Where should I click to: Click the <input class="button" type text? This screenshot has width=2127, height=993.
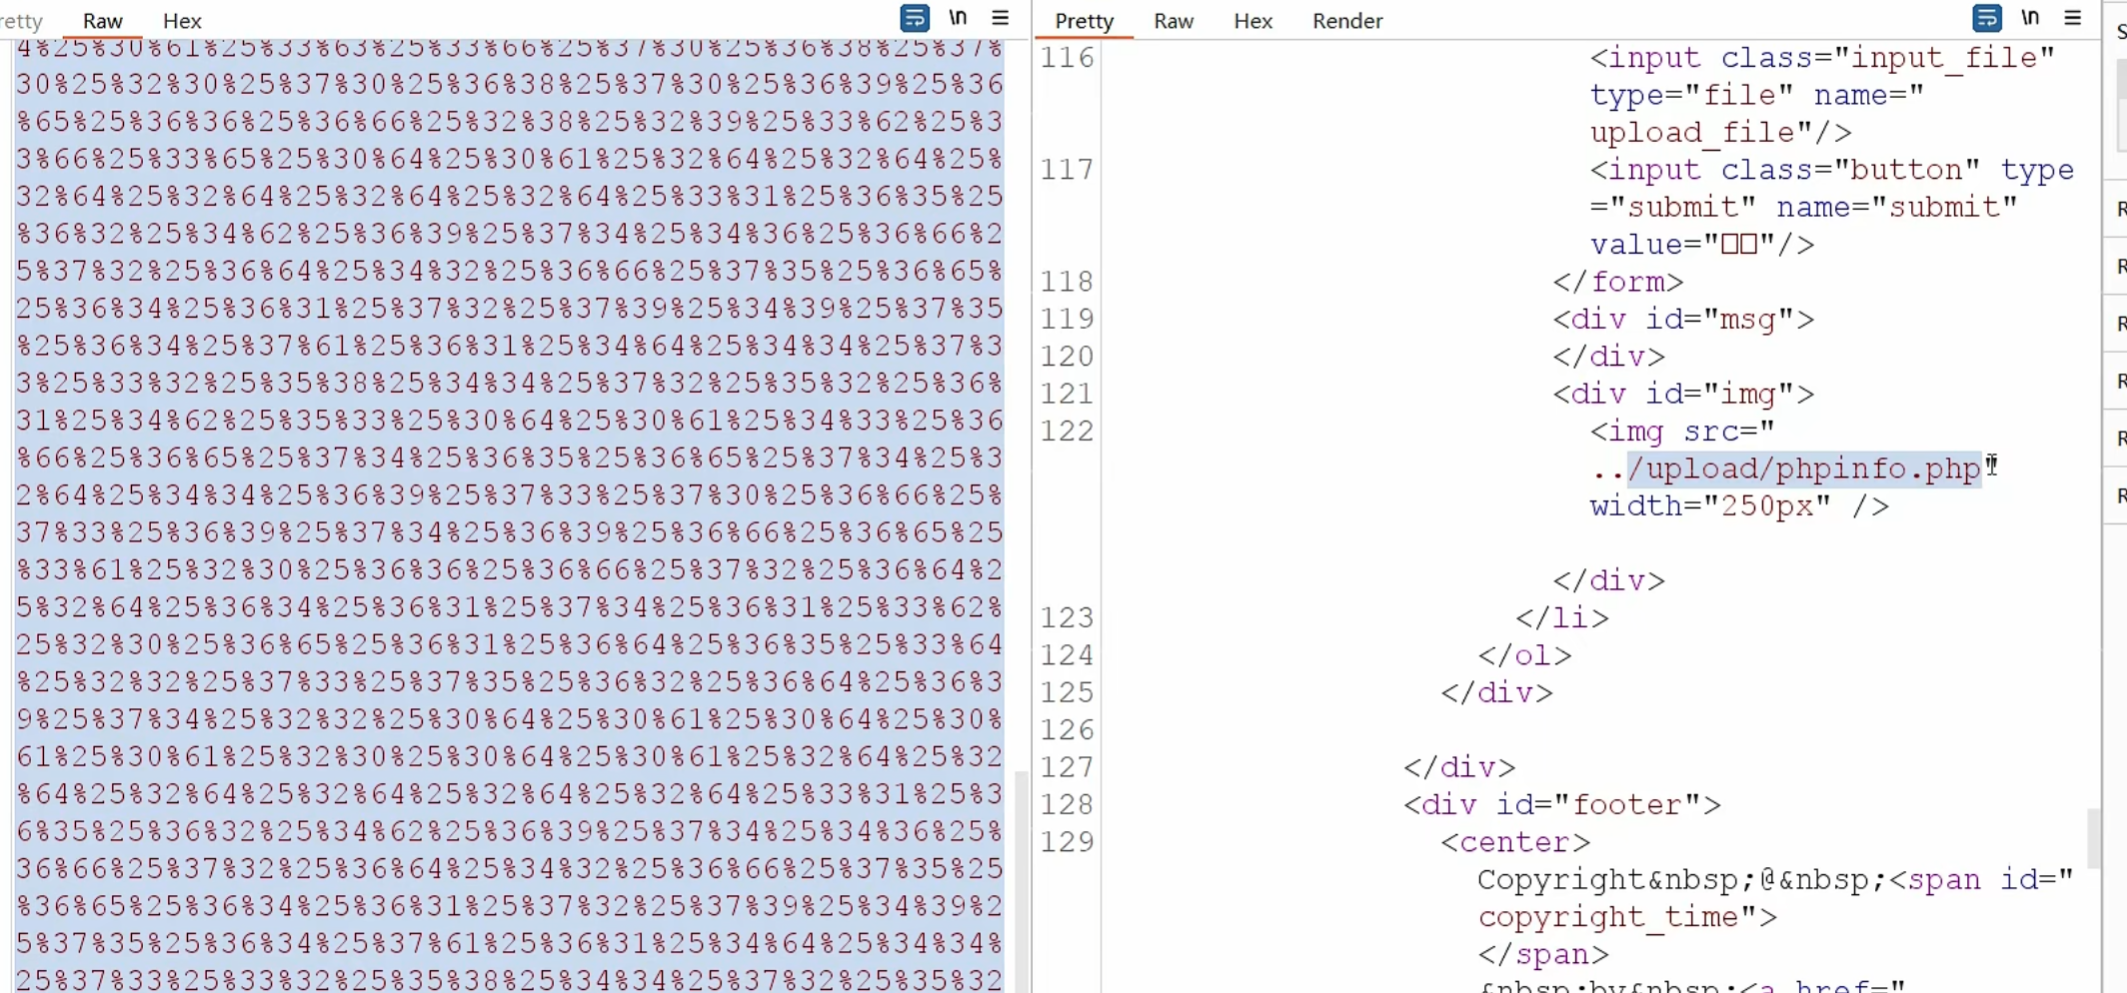1832,170
